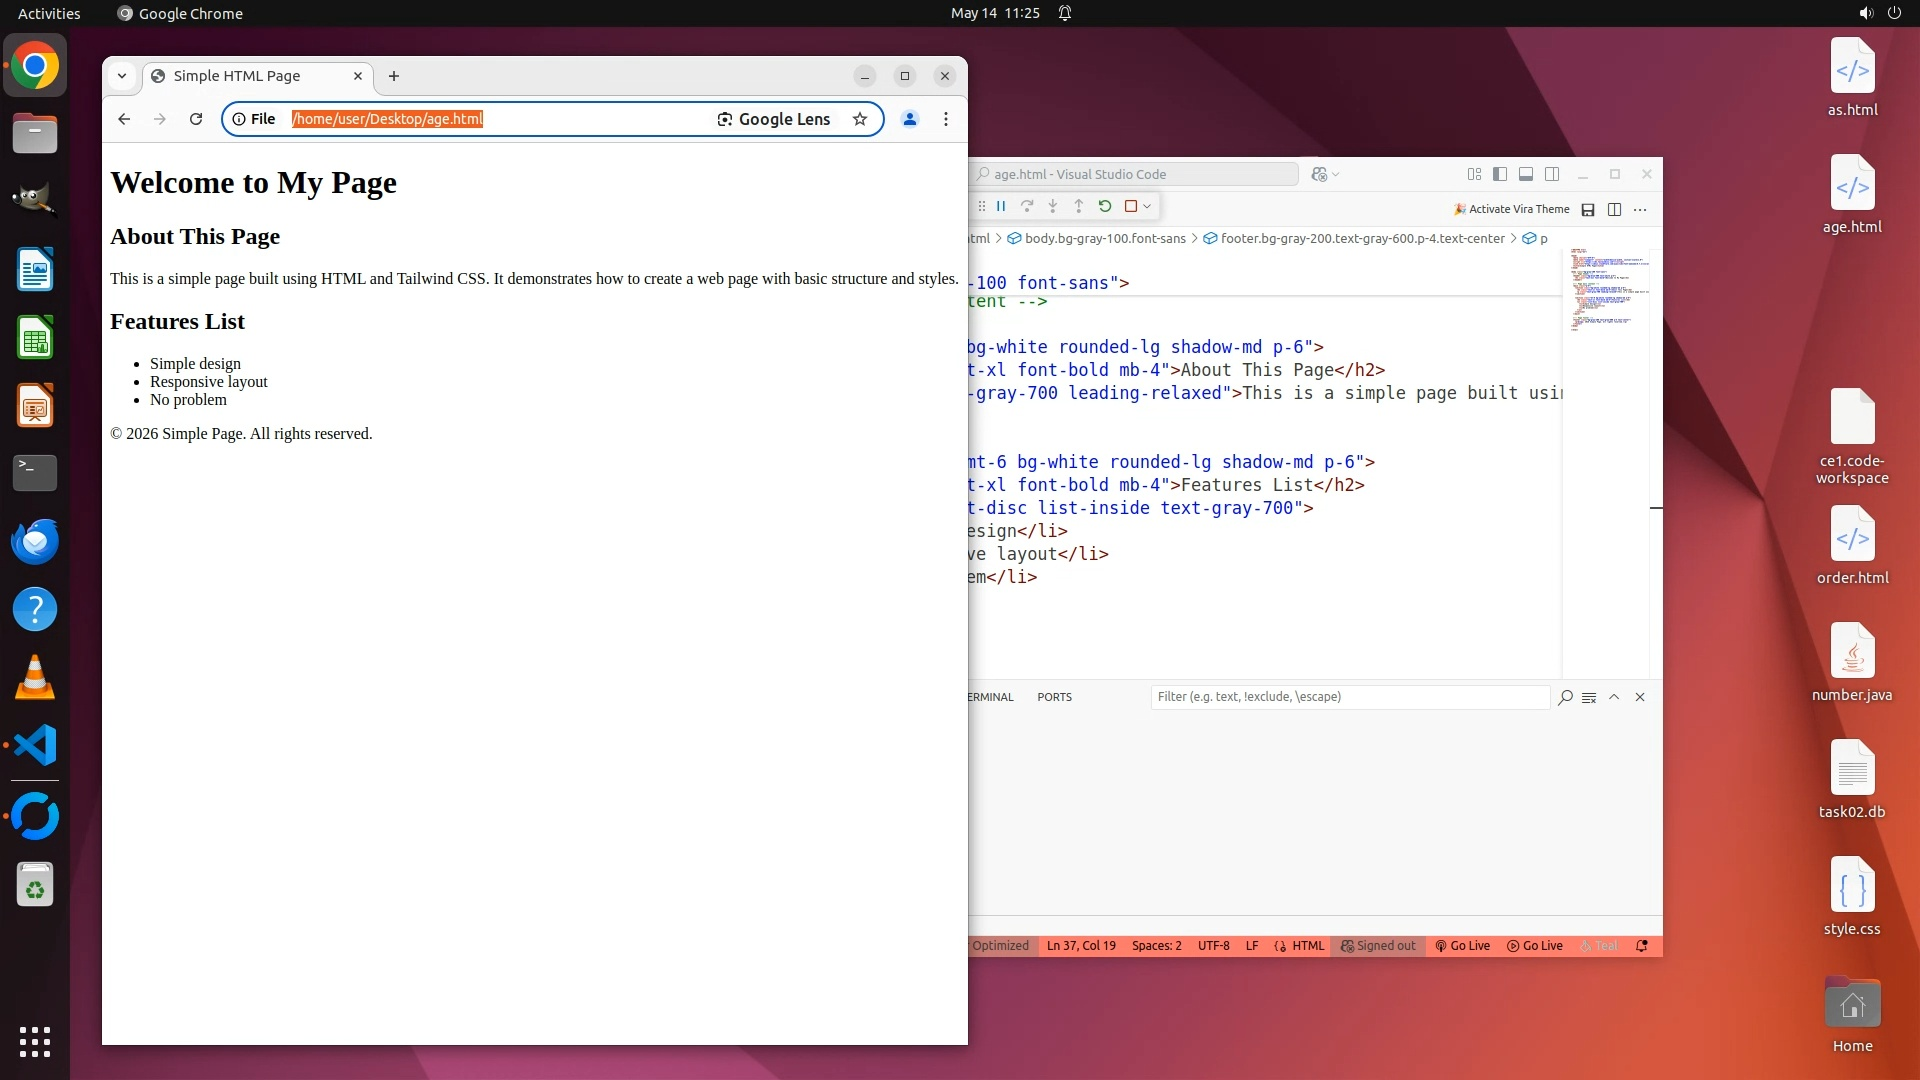The width and height of the screenshot is (1920, 1080).
Task: Click the Chrome reload button
Action: pos(196,119)
